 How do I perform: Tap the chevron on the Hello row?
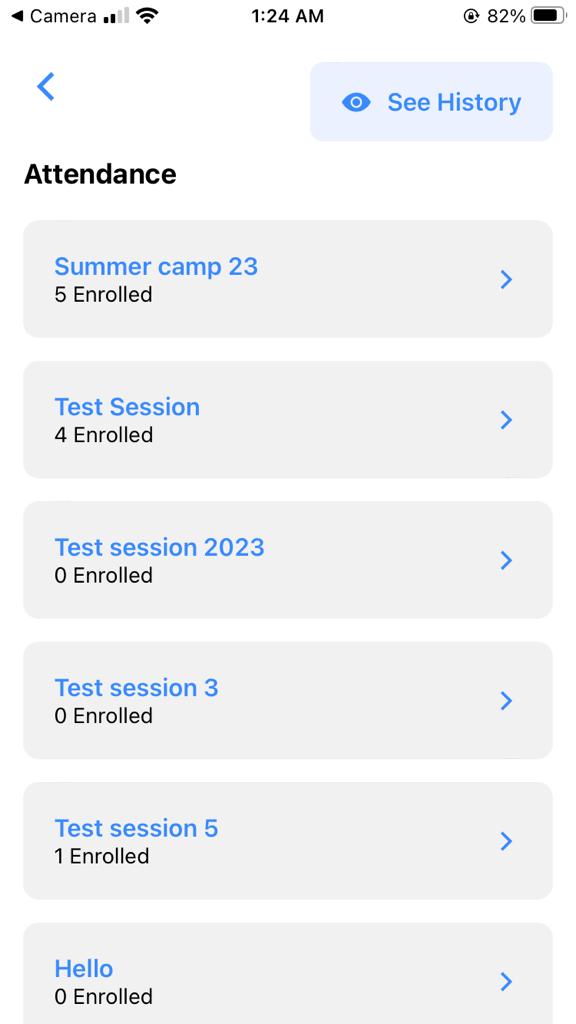point(506,983)
